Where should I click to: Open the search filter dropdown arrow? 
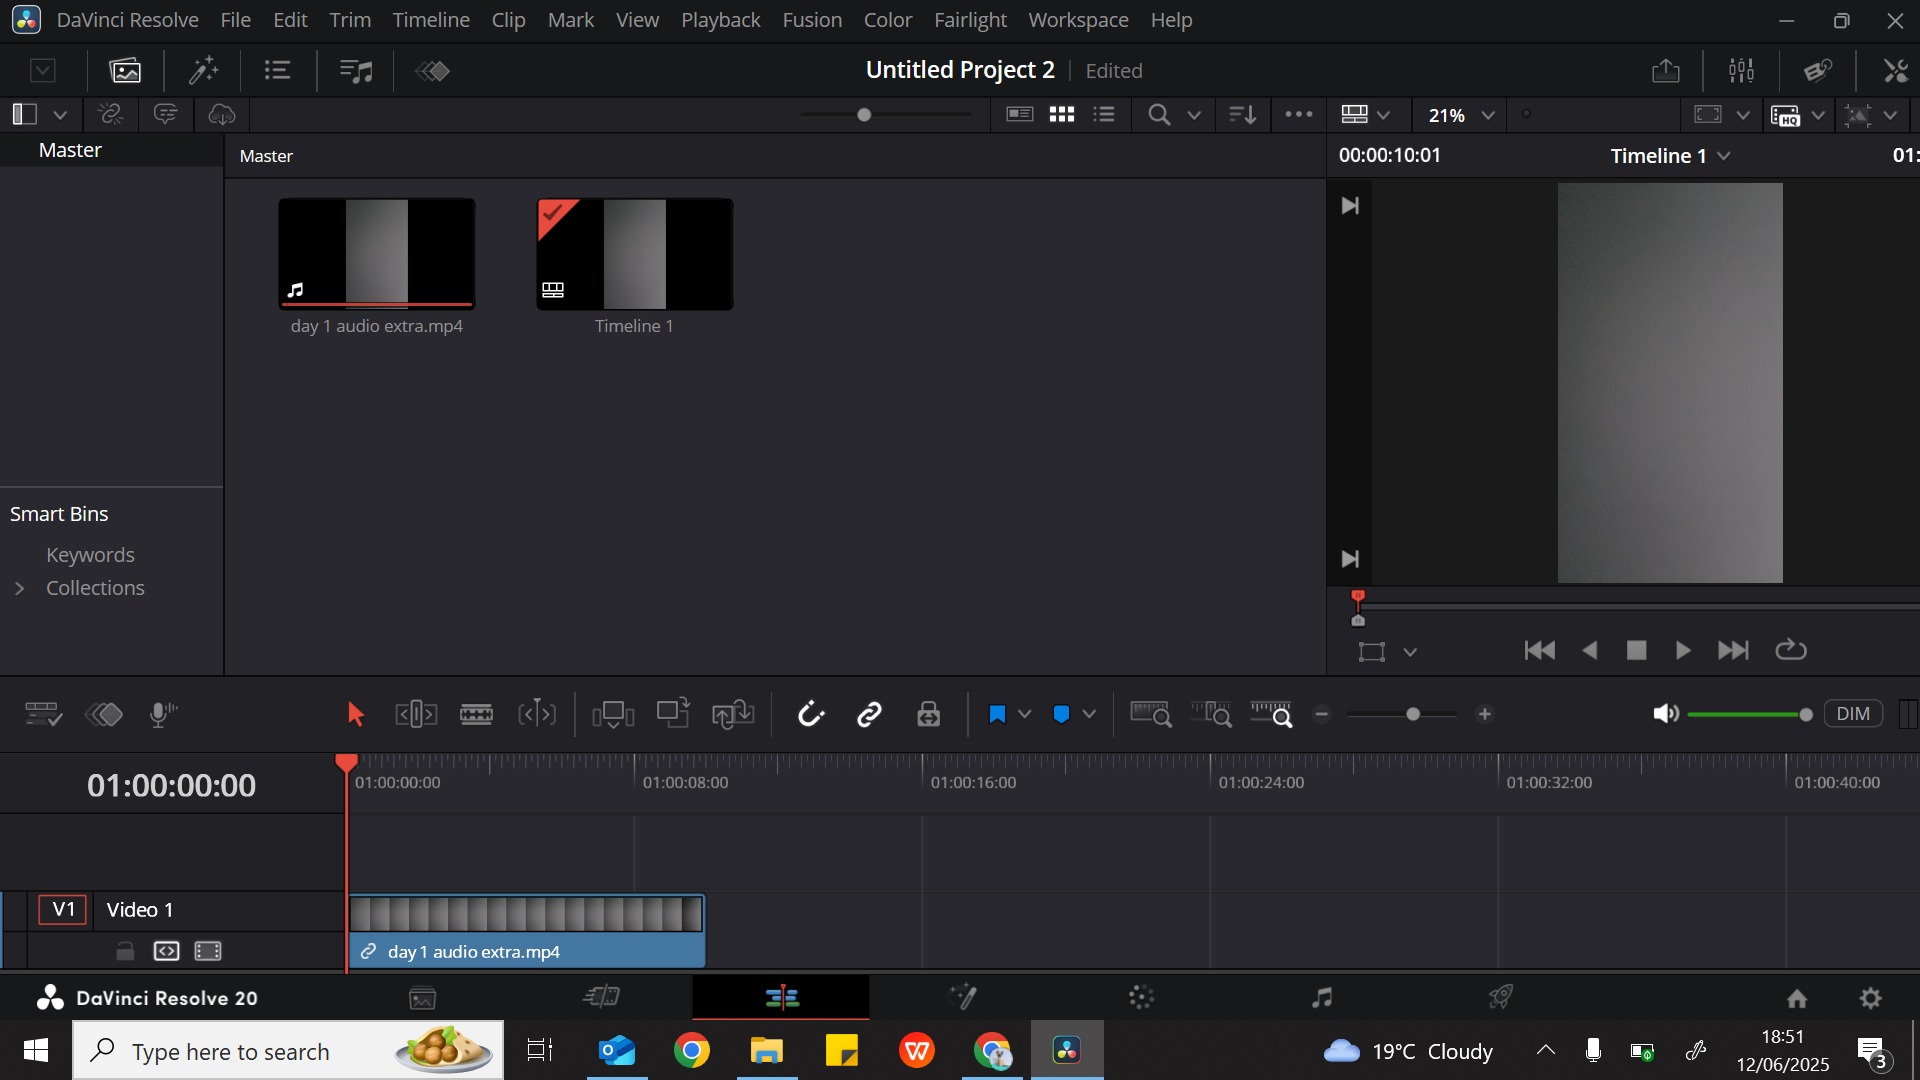click(x=1194, y=115)
